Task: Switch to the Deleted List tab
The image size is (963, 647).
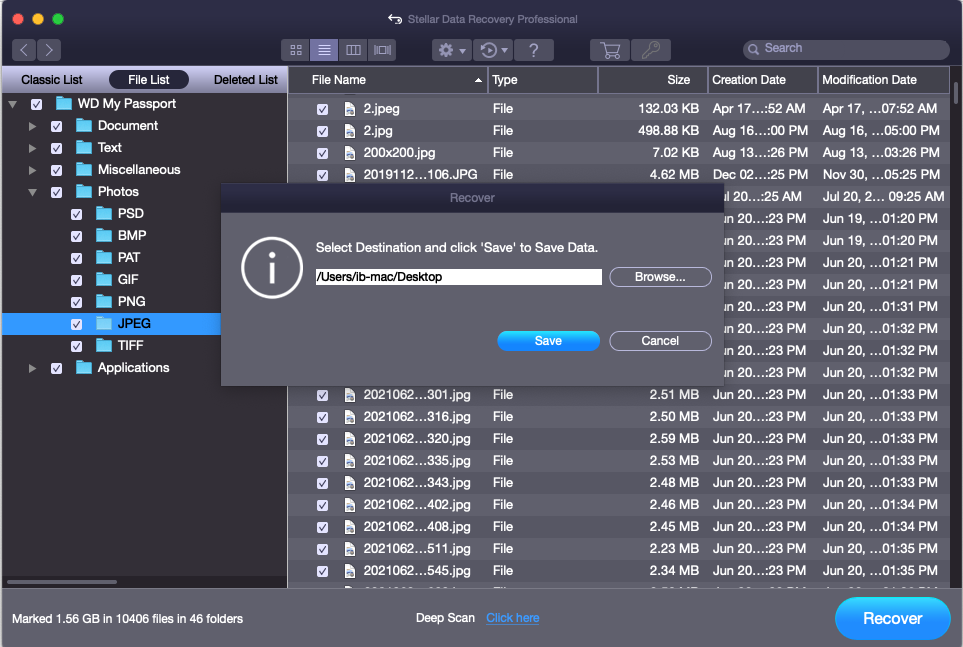Action: [246, 80]
